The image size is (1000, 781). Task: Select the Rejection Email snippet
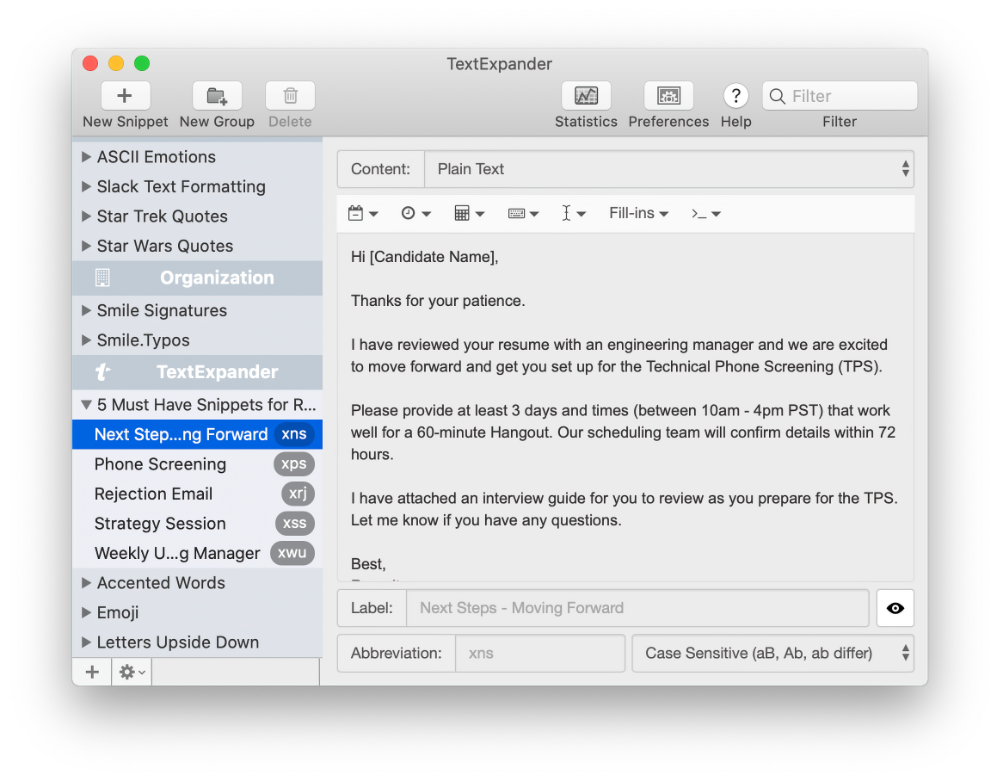(x=153, y=494)
